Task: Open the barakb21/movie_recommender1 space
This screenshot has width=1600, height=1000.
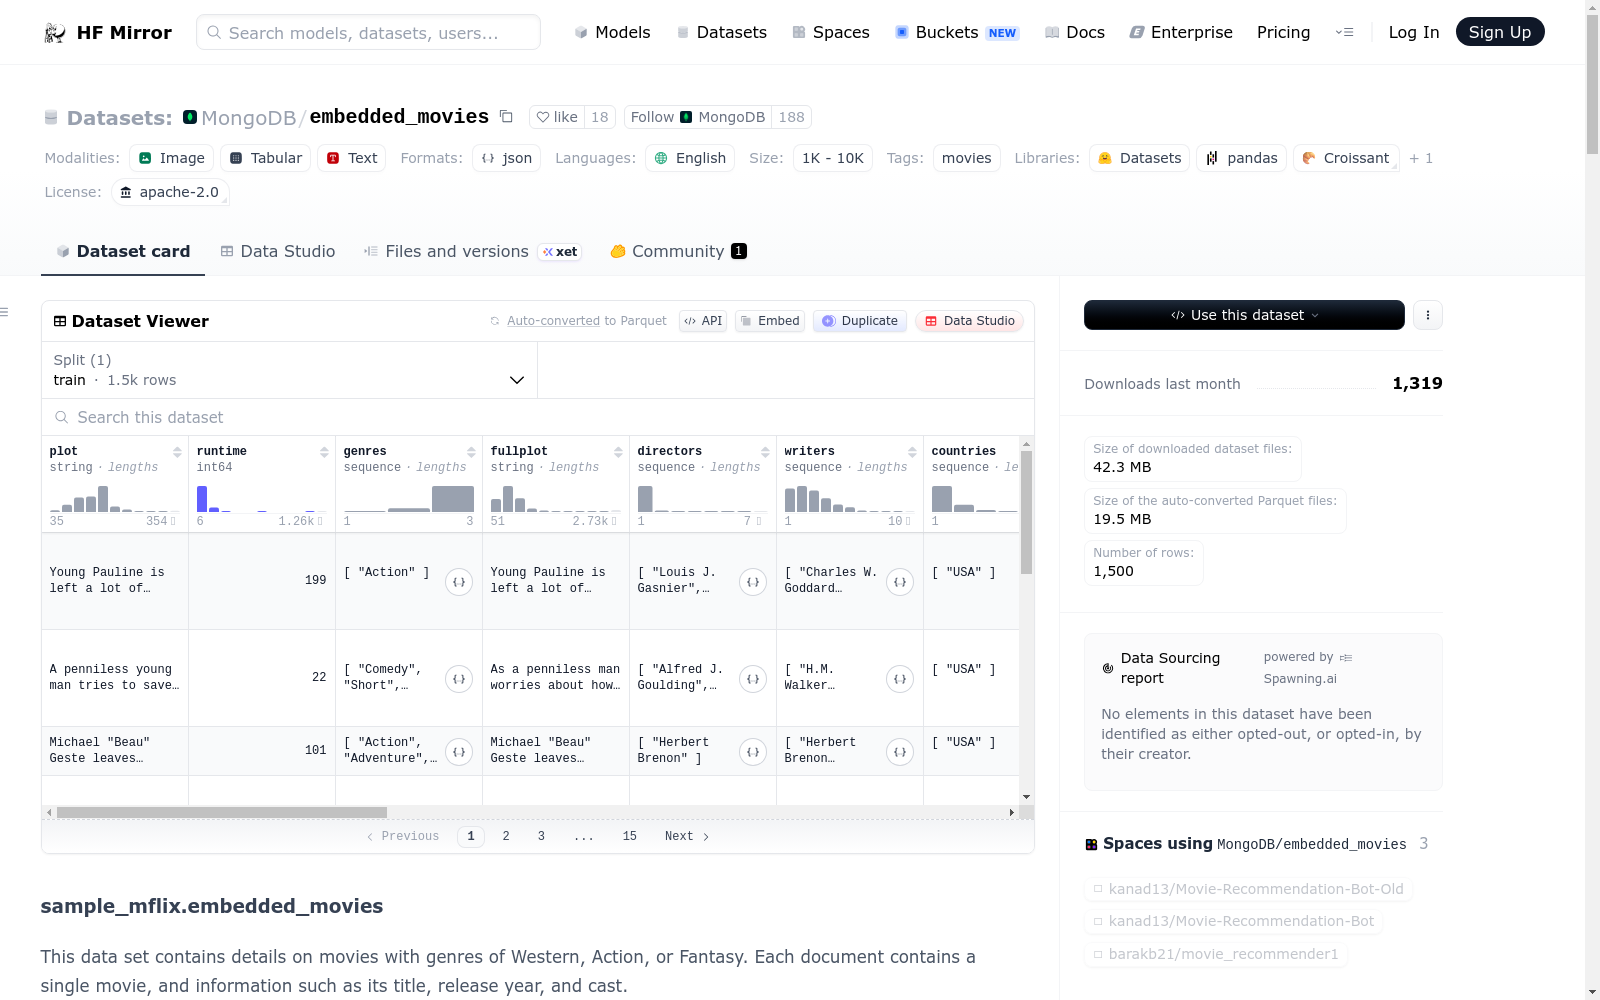Action: pos(1216,954)
